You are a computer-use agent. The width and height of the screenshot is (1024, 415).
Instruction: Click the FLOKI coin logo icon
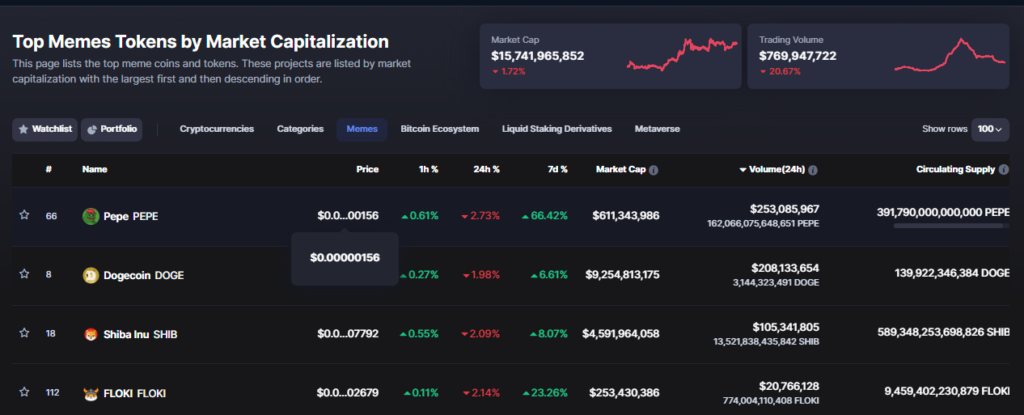(x=91, y=393)
